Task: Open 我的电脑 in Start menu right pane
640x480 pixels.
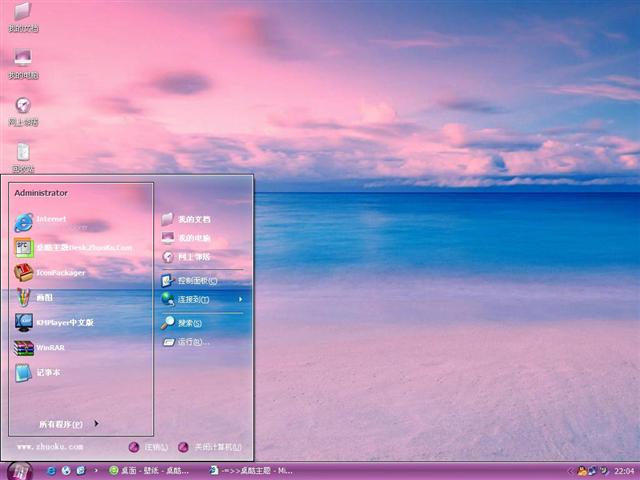Action: coord(203,238)
